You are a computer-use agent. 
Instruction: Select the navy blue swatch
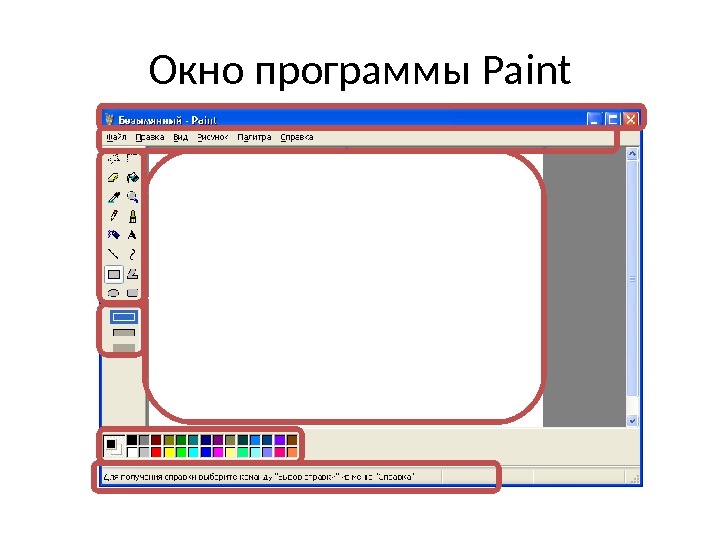tap(206, 440)
